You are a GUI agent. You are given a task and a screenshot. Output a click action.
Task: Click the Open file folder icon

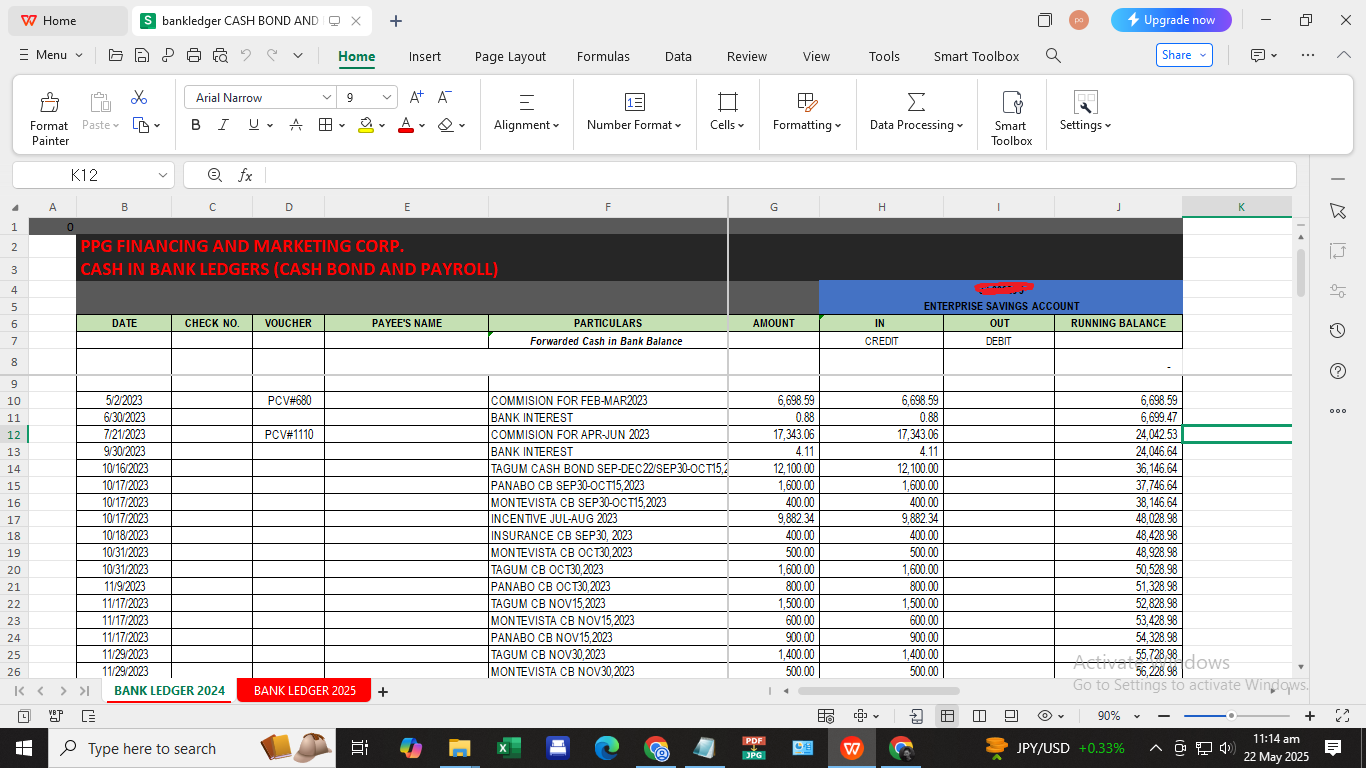coord(116,56)
